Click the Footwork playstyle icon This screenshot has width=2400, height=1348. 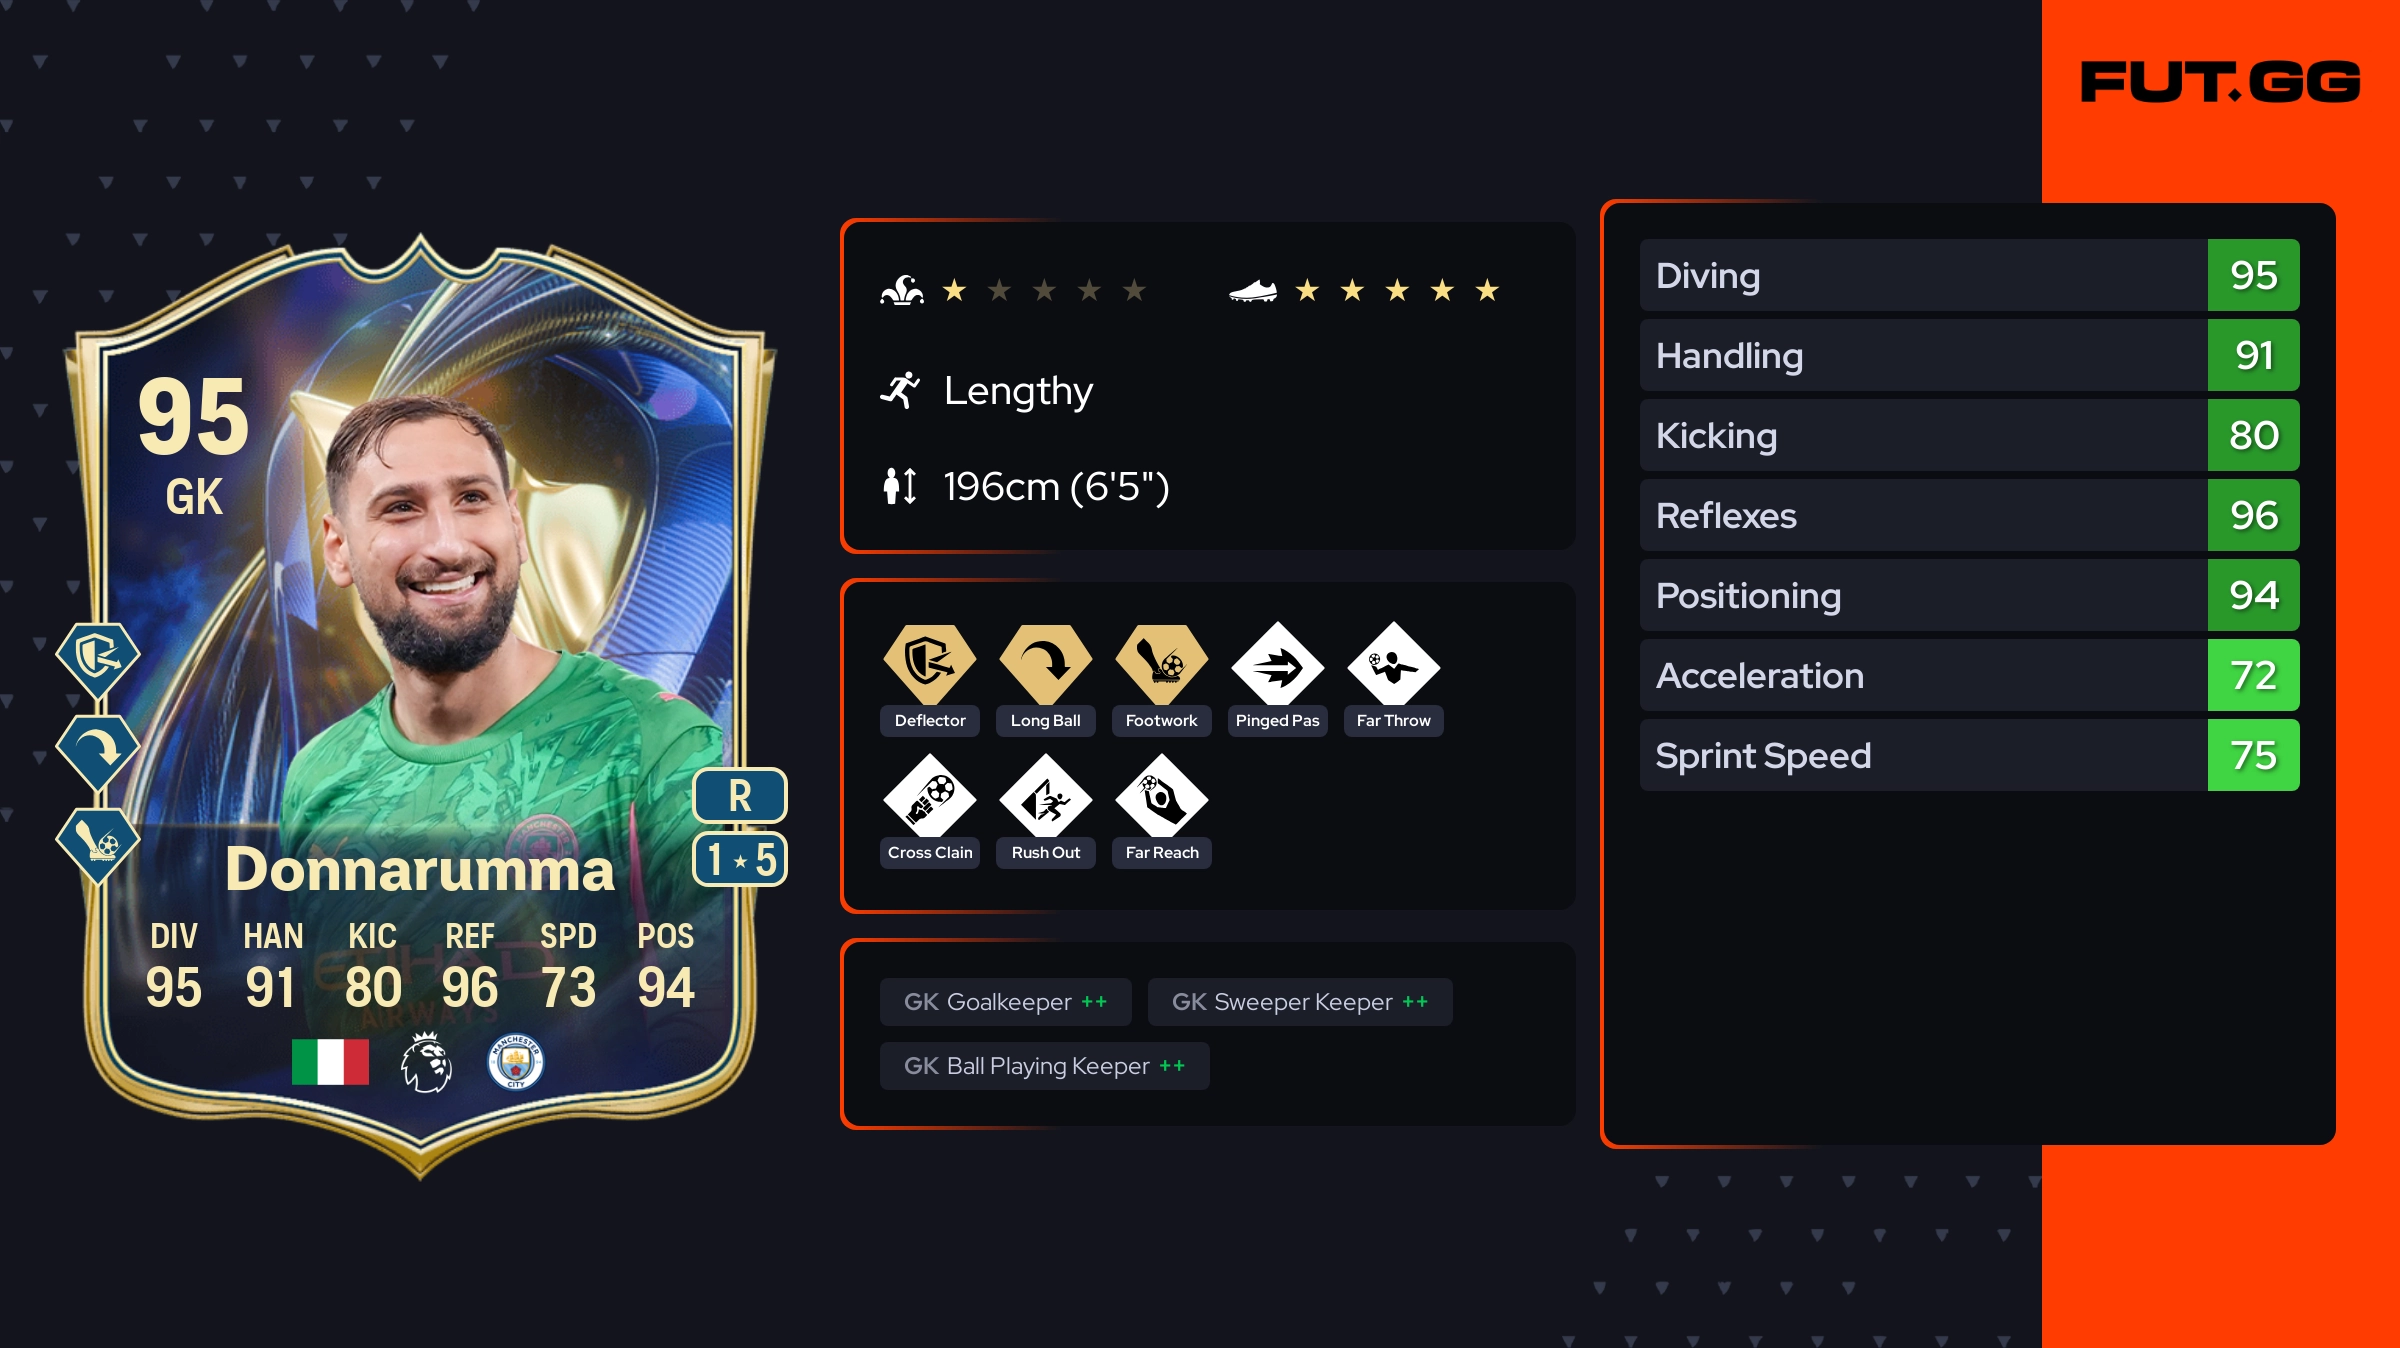point(1161,663)
